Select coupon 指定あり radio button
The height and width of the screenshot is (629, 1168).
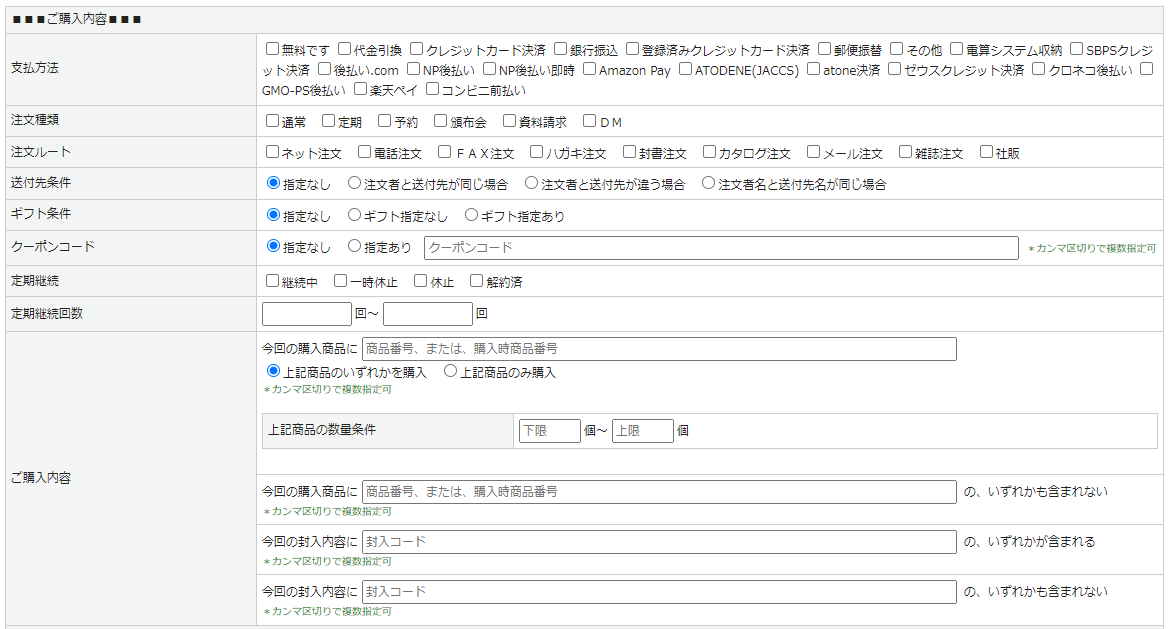(x=354, y=246)
